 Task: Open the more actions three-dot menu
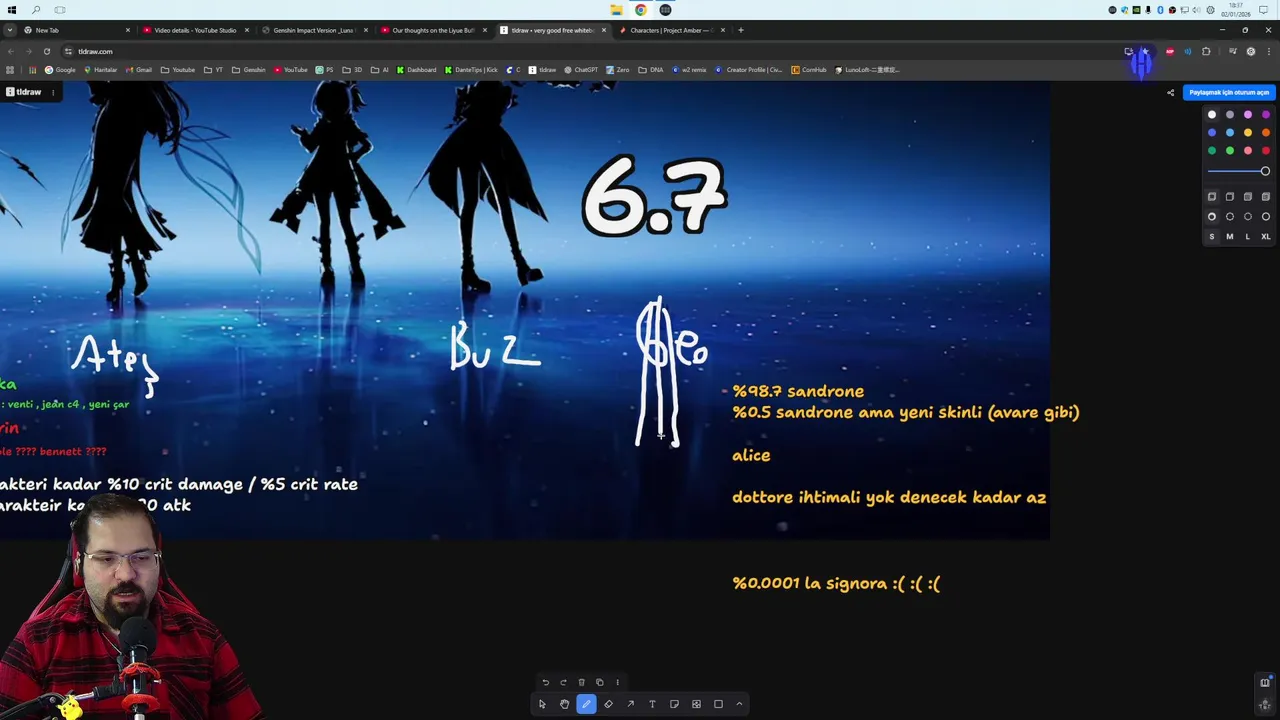tap(617, 682)
